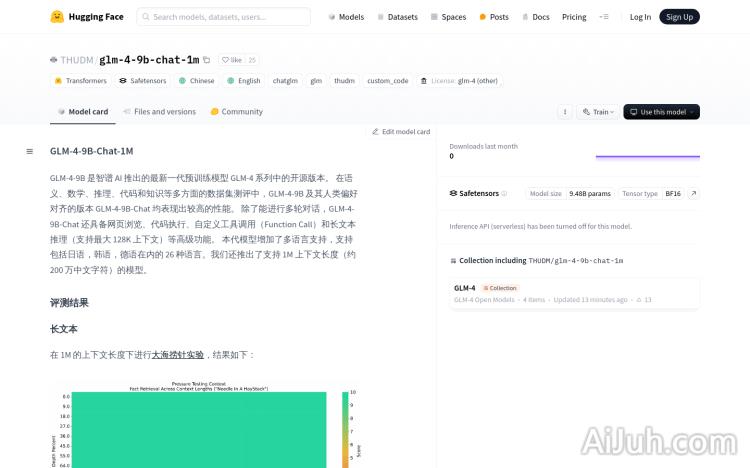Select the Chinese language tag

click(196, 81)
